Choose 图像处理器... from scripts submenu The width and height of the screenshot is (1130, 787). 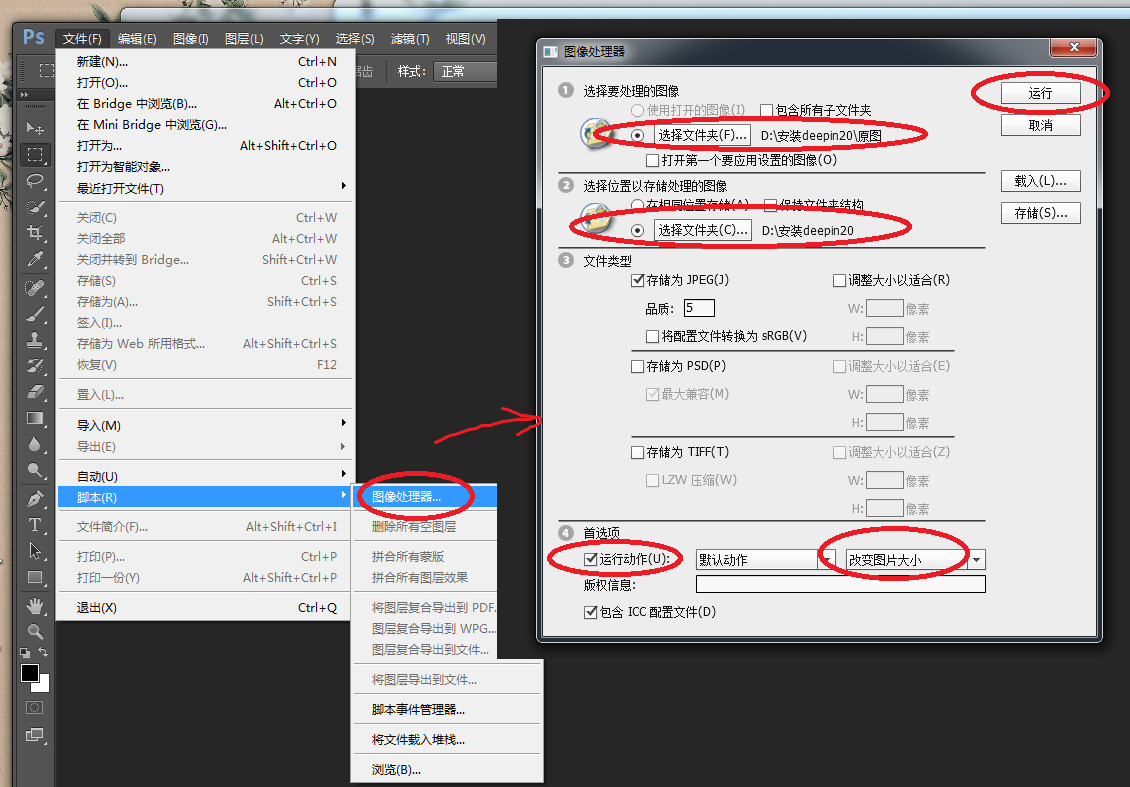point(424,497)
